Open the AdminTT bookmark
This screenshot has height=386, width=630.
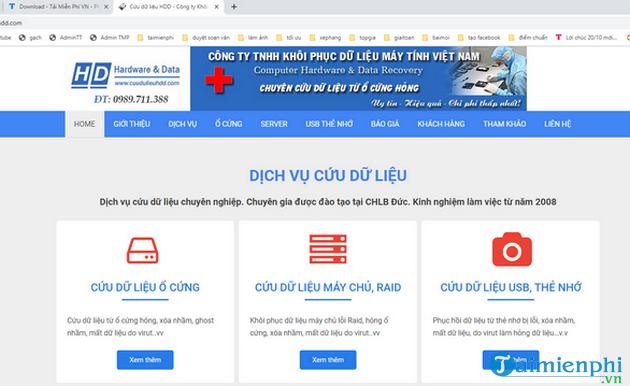66,37
